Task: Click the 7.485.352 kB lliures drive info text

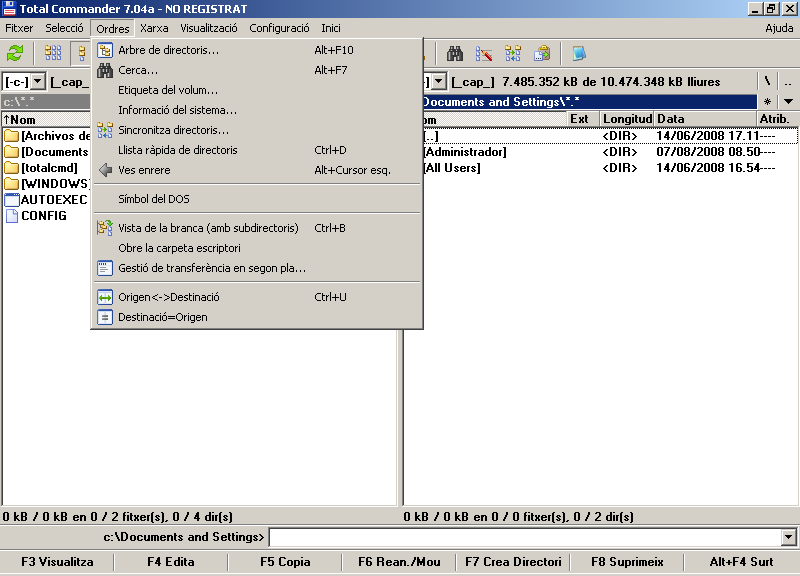Action: pyautogui.click(x=611, y=82)
